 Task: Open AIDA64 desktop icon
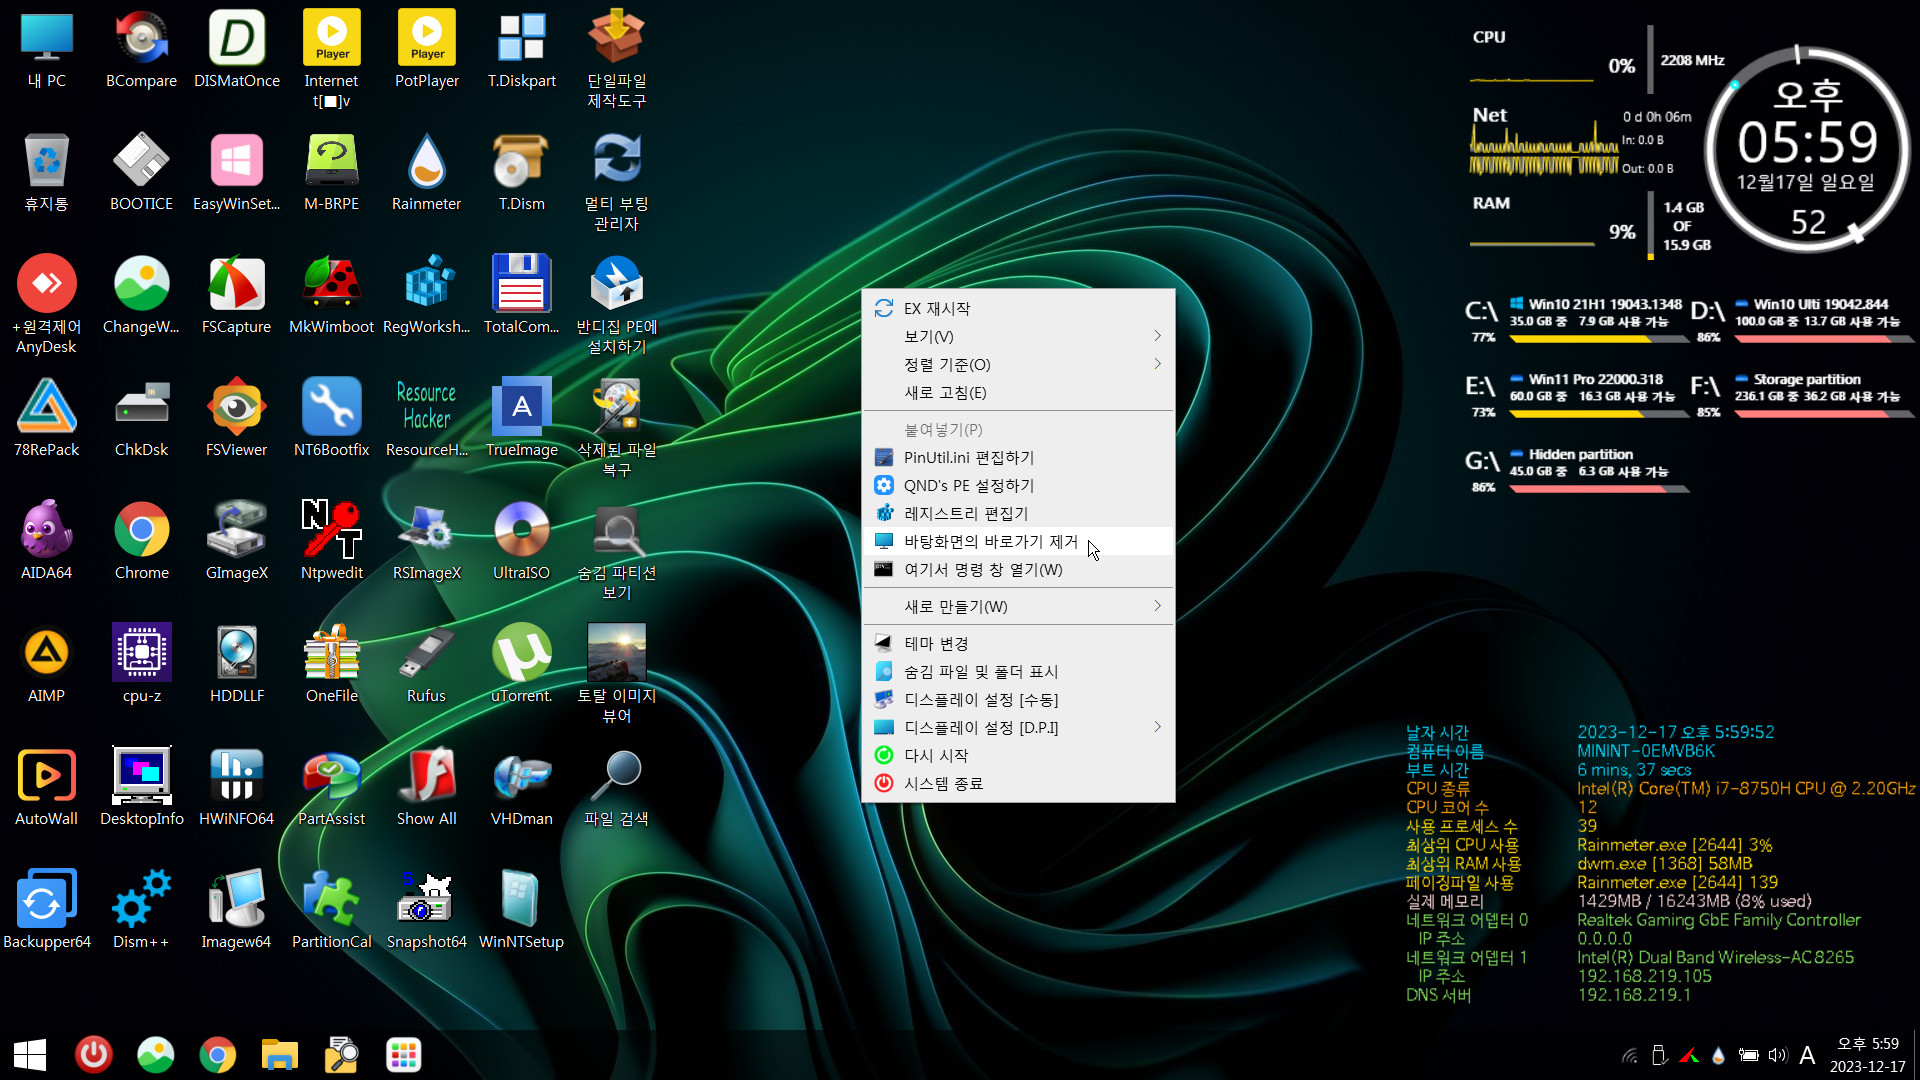coord(46,542)
